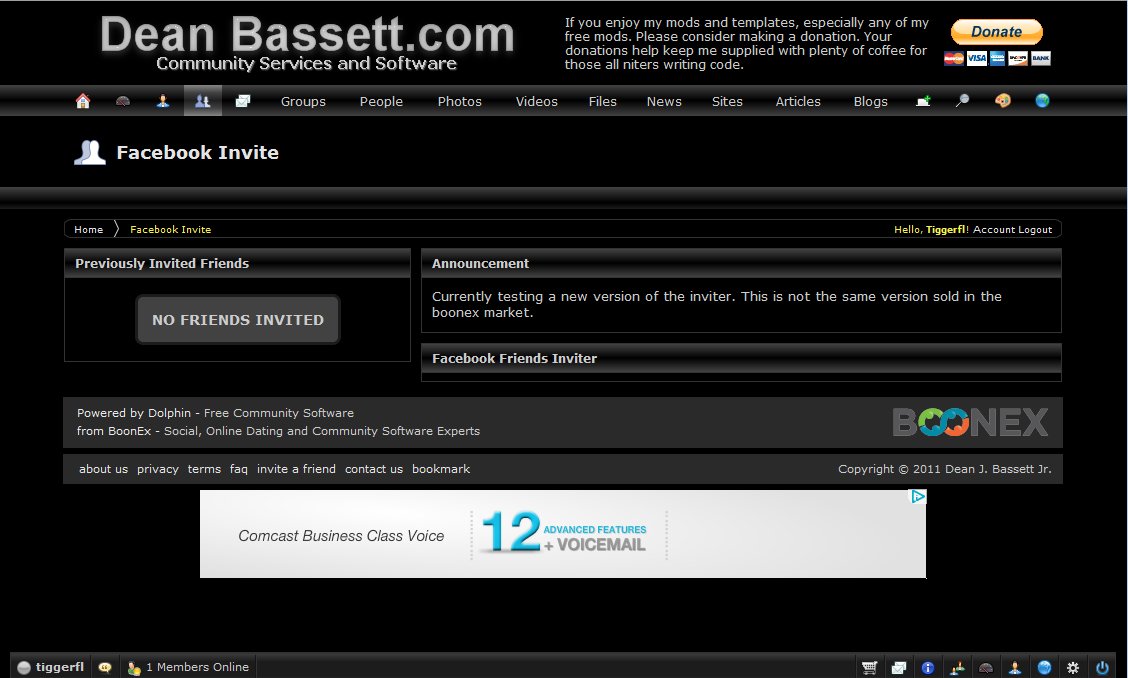Click the gray status circle beside tiggerfl
This screenshot has width=1128, height=678.
pyautogui.click(x=24, y=668)
